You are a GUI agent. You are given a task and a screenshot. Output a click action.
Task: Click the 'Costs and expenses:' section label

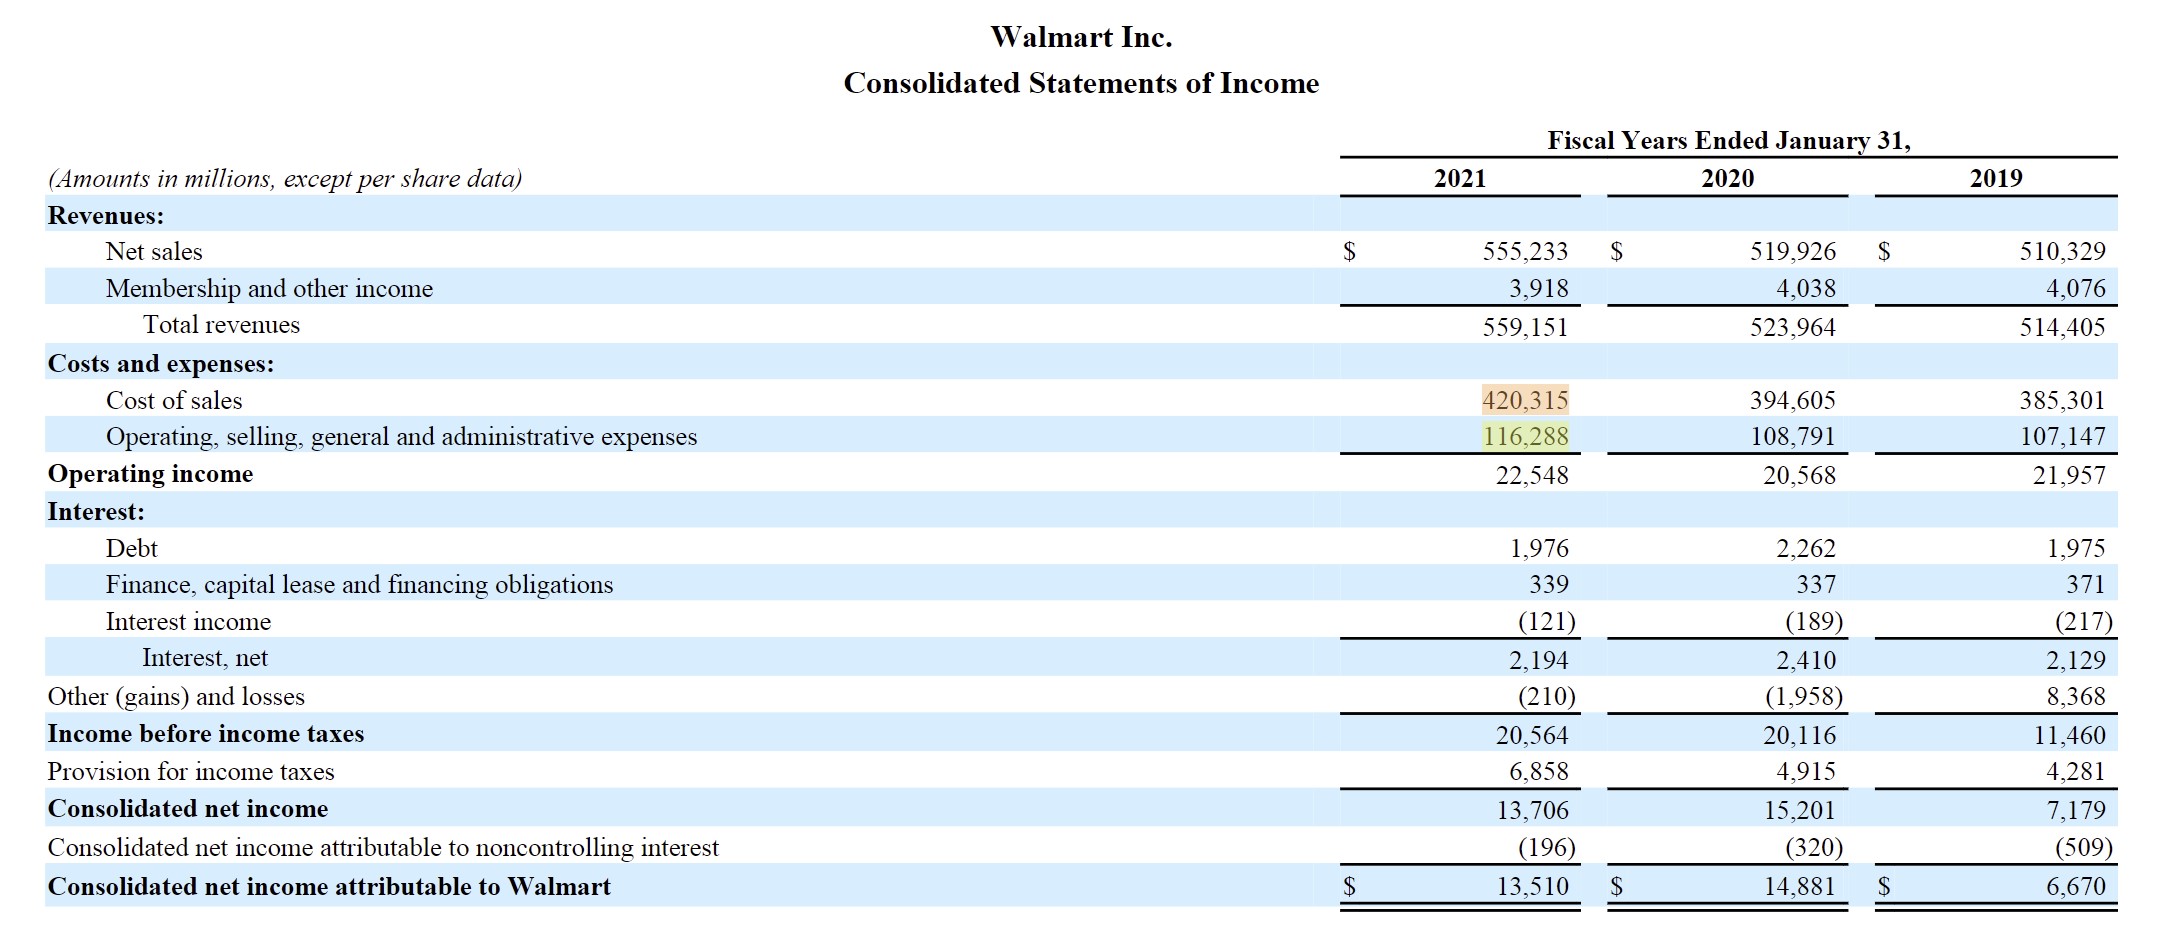pos(161,363)
